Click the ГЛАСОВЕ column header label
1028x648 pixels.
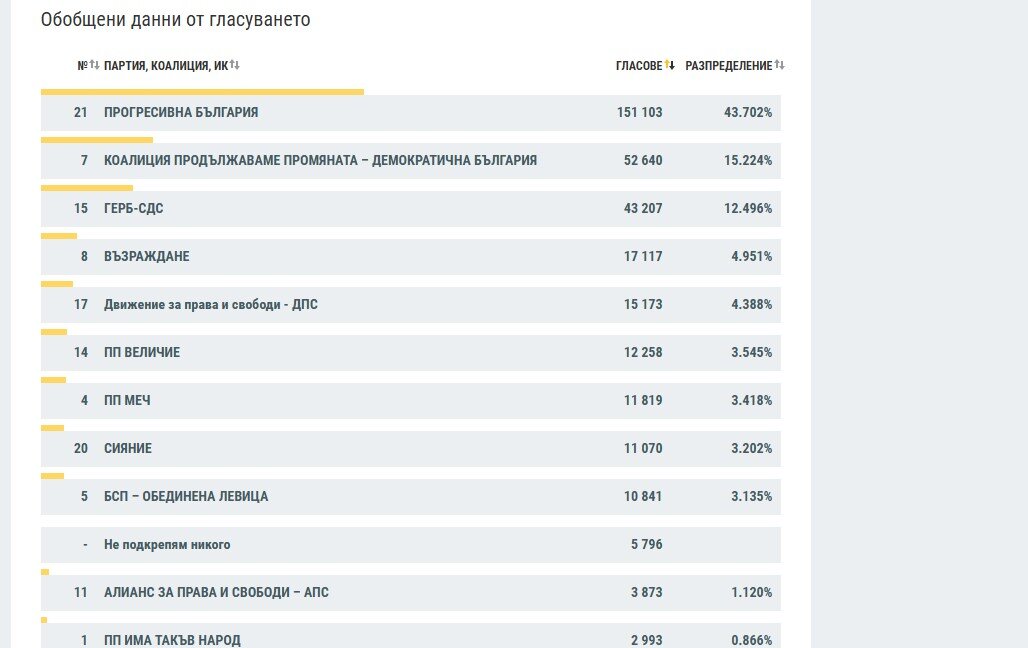coord(639,66)
